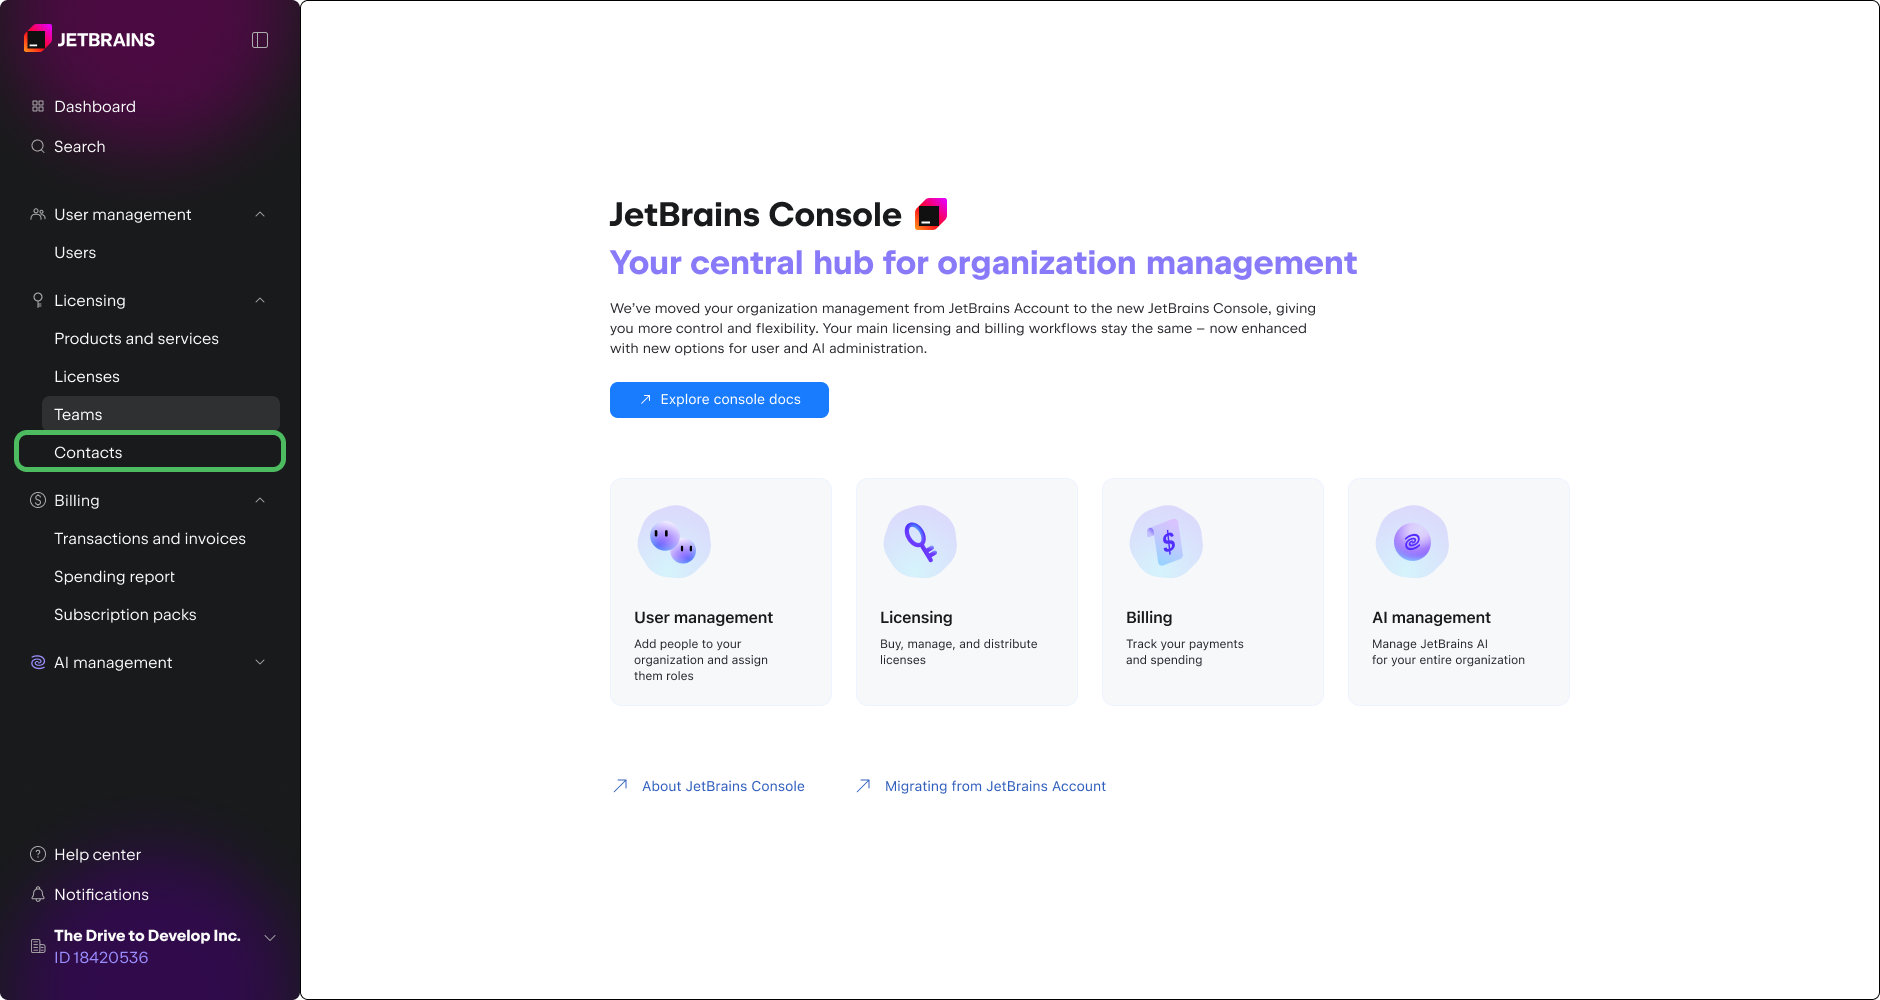Open the Search item in the sidebar
The image size is (1880, 1000).
(79, 147)
